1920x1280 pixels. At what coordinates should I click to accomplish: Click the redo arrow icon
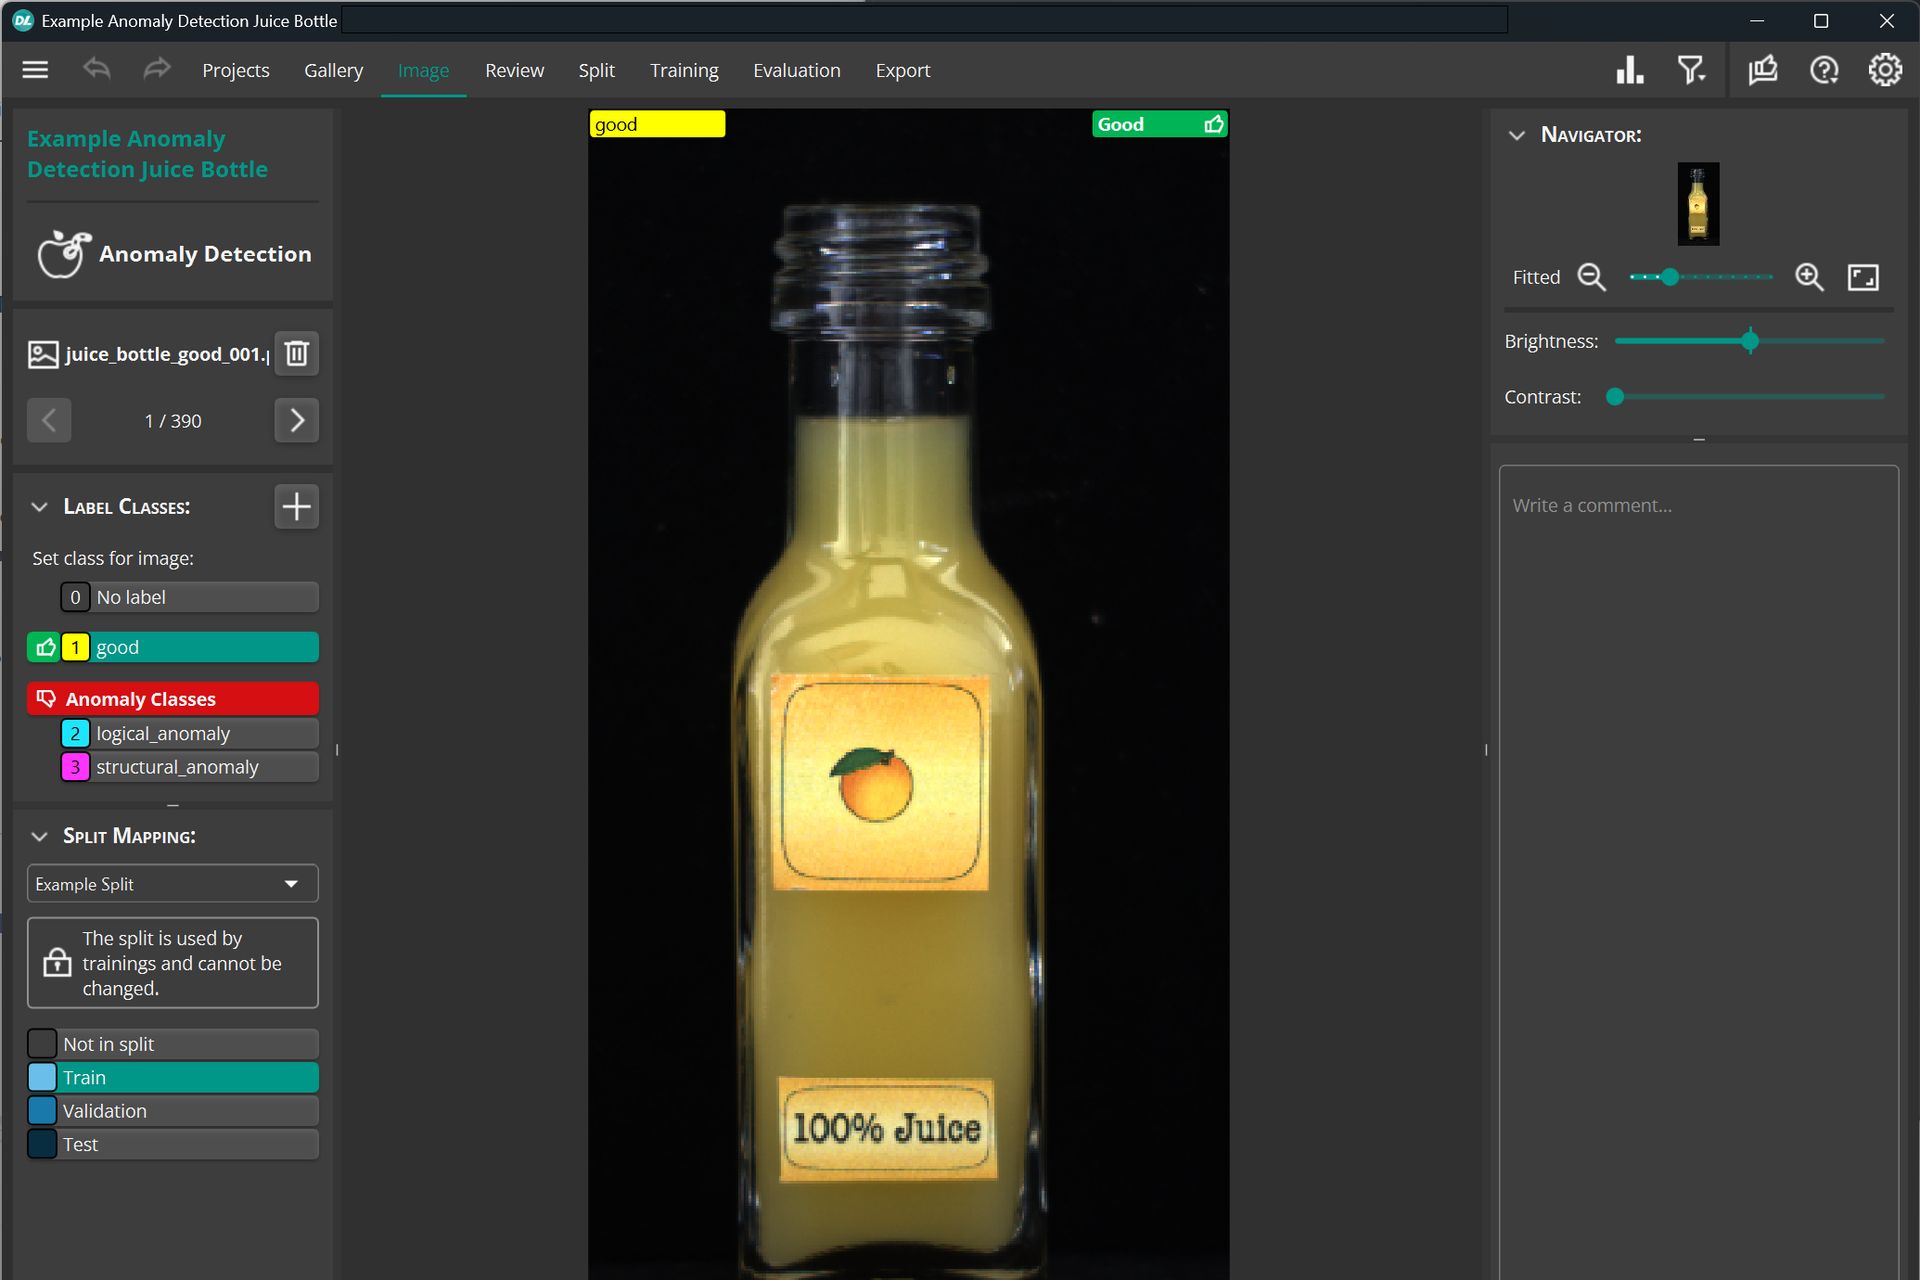(157, 70)
